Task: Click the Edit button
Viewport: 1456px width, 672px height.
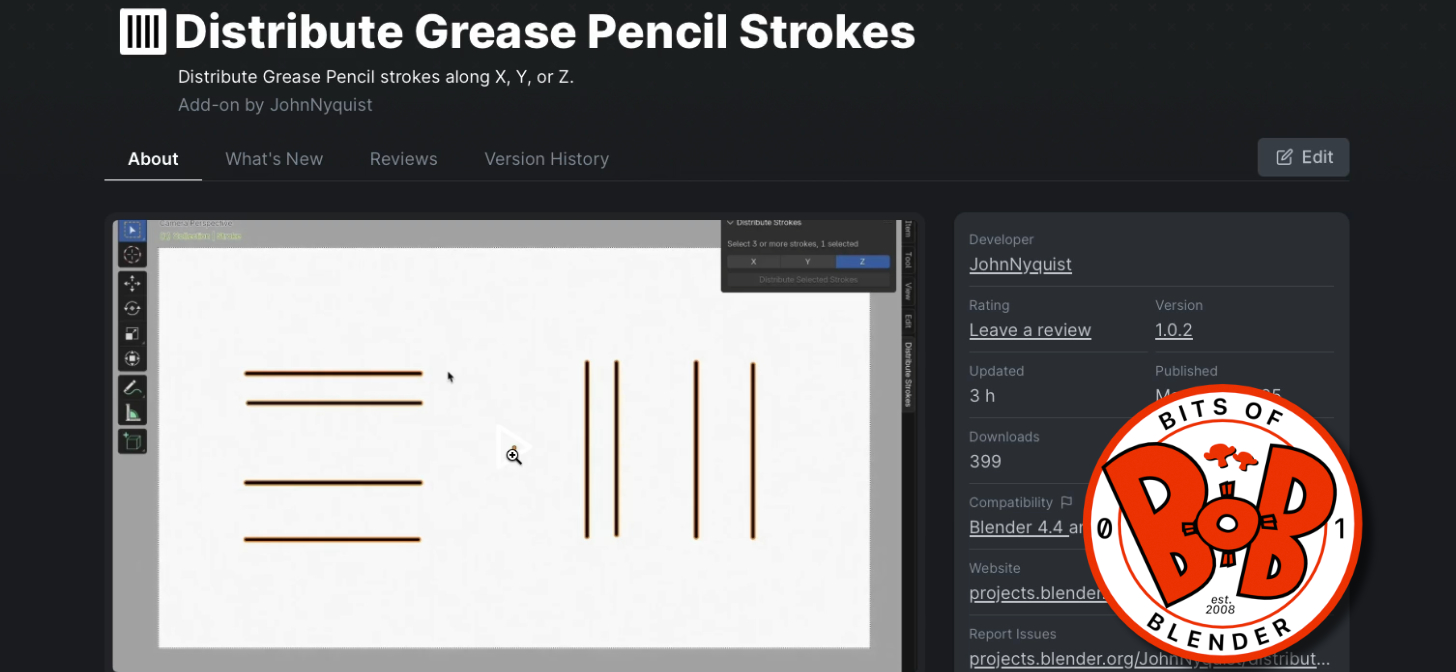Action: [1303, 157]
